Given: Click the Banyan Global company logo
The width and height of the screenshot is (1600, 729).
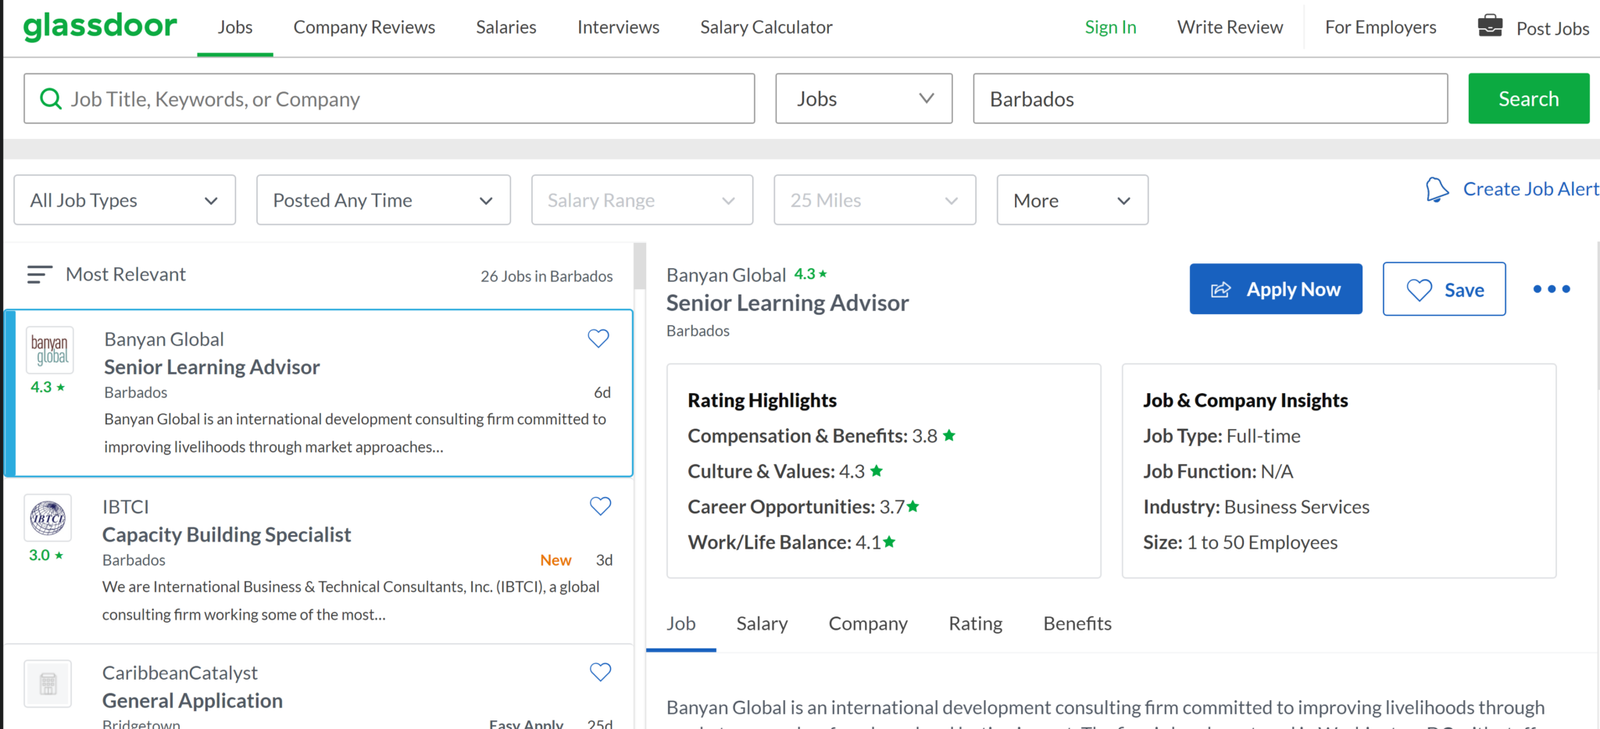Looking at the screenshot, I should (x=49, y=350).
